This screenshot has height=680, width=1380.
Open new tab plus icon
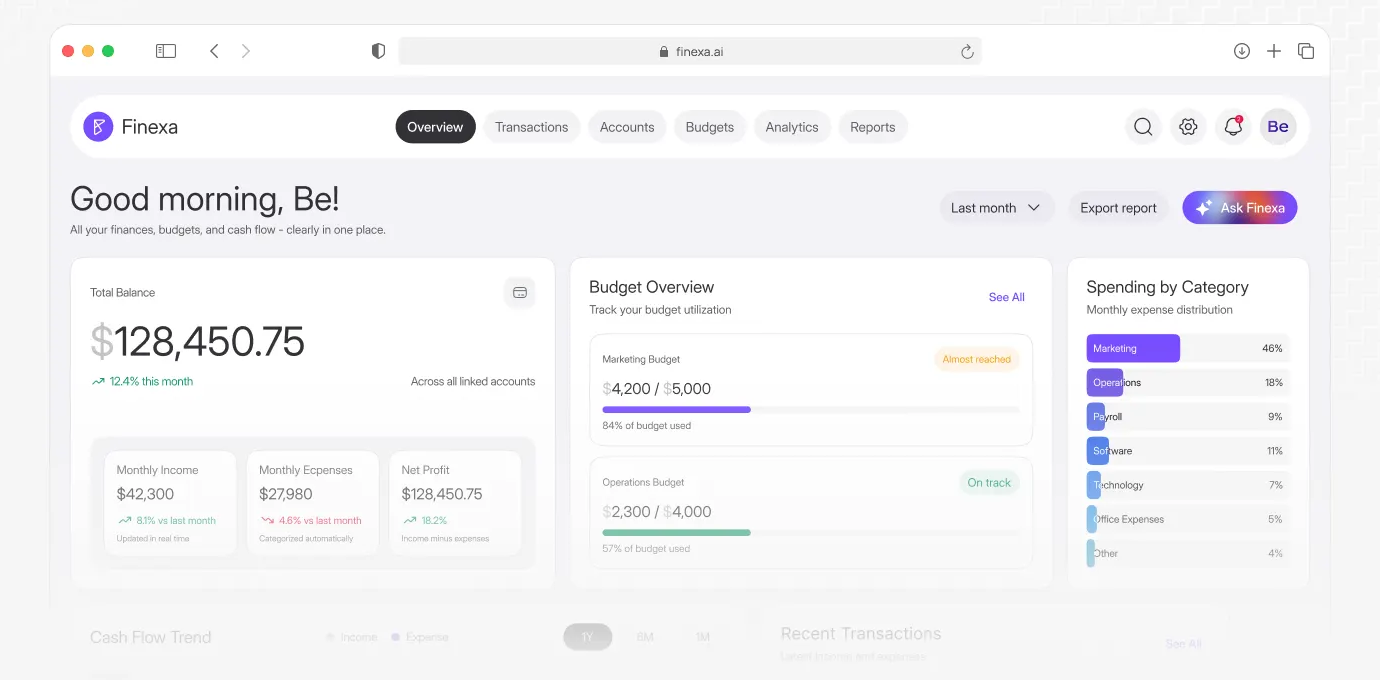click(x=1274, y=51)
